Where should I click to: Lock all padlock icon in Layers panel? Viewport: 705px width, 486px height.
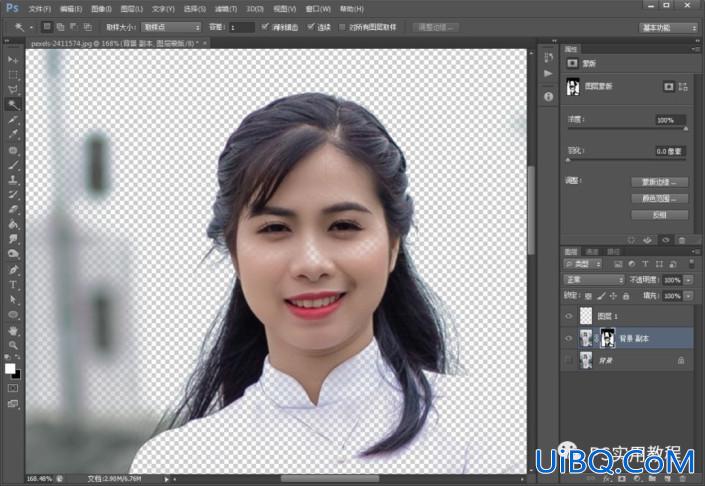pos(626,296)
